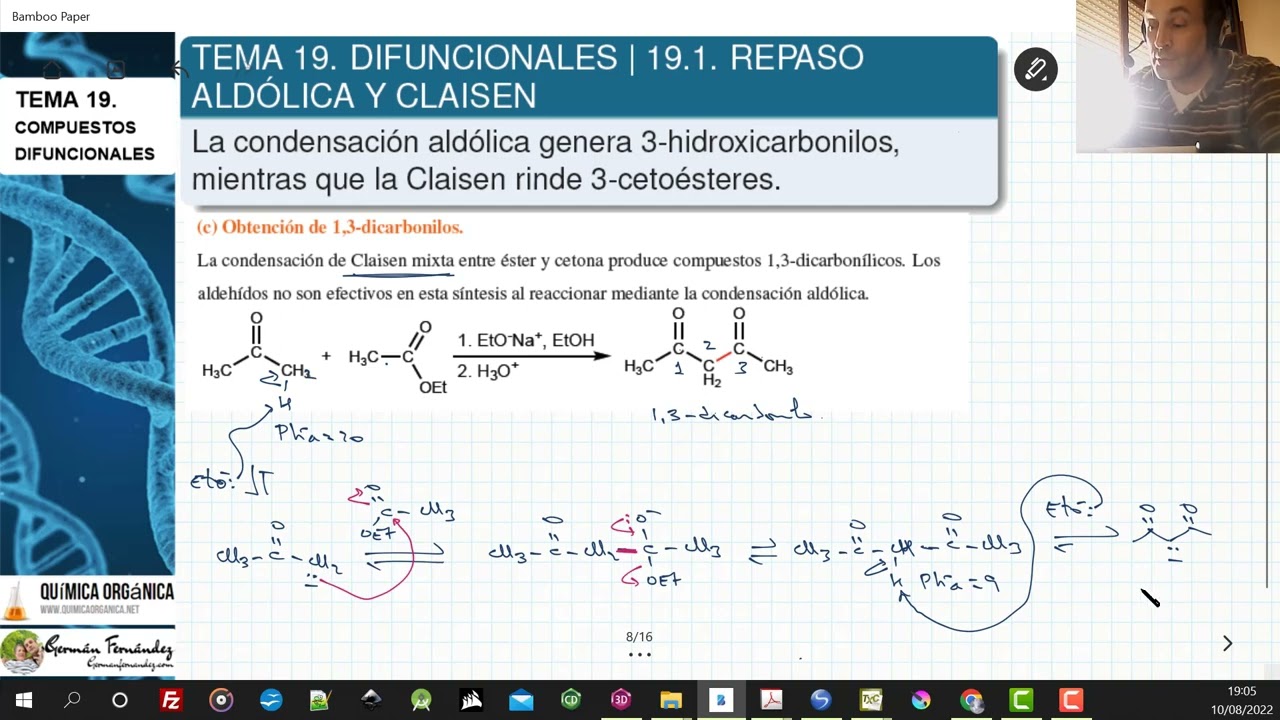1280x720 pixels.
Task: Open the Mail app in taskbar
Action: [x=521, y=700]
